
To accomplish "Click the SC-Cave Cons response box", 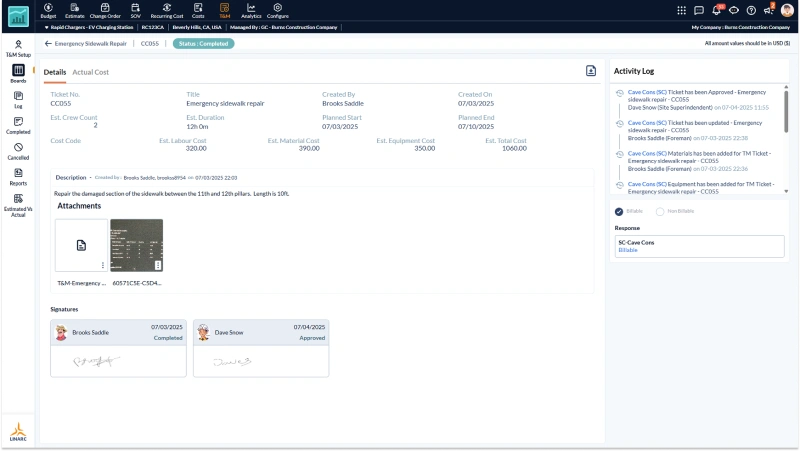I will 699,246.
